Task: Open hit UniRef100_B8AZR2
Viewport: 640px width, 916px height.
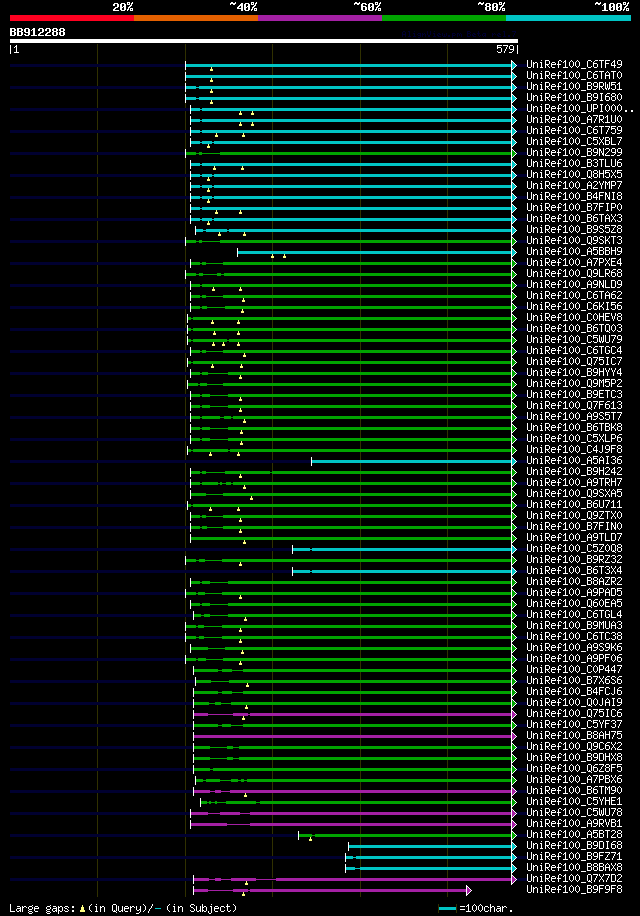Action: 574,581
